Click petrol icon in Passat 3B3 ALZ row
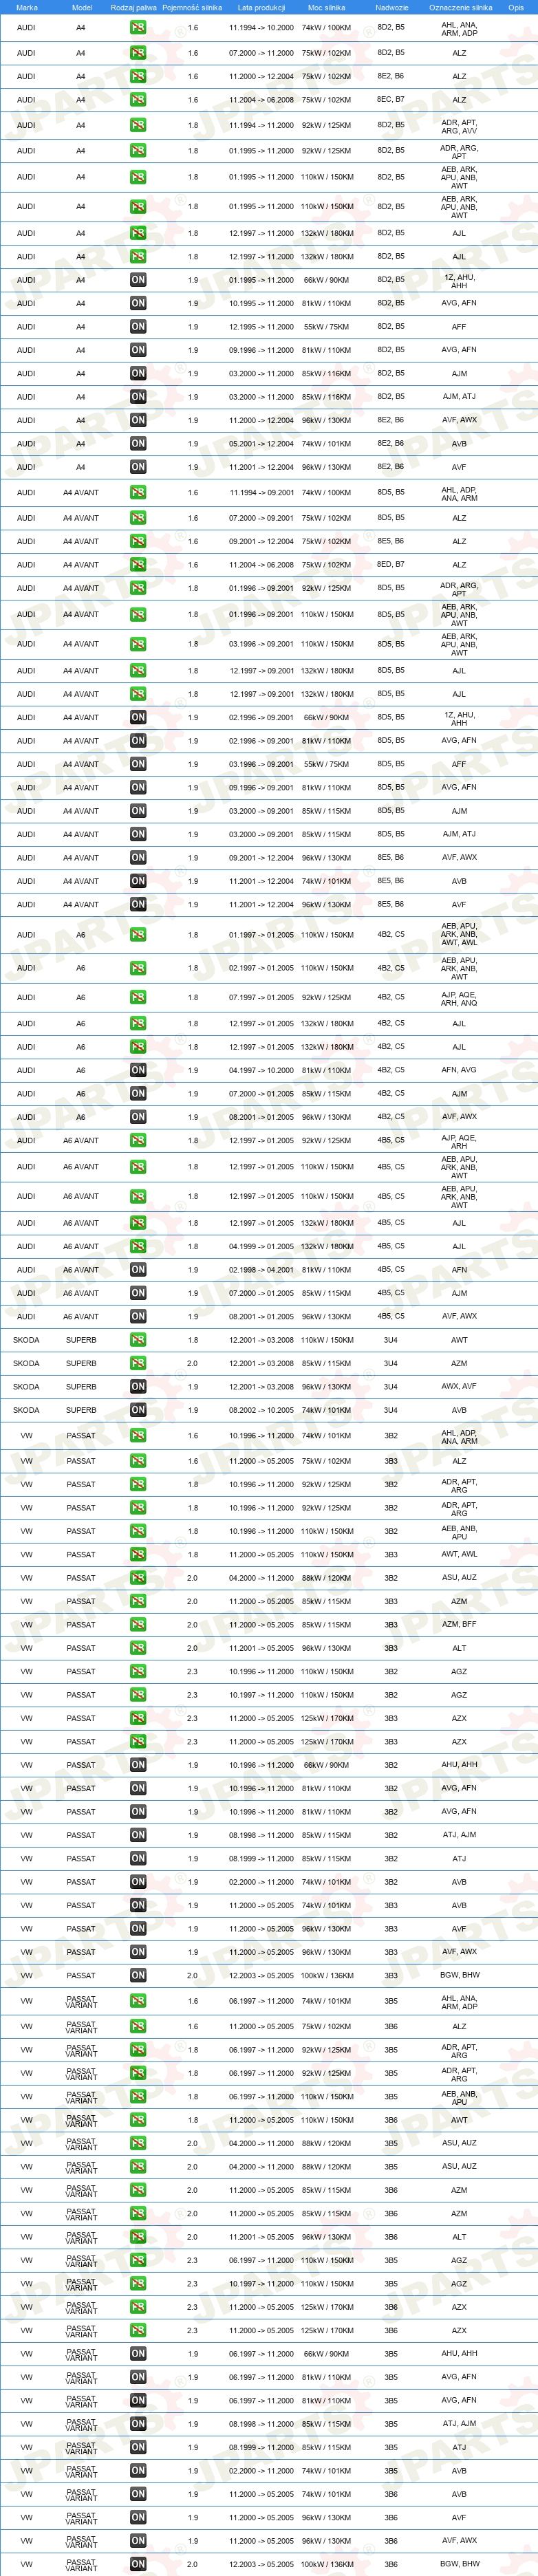The height and width of the screenshot is (2576, 538). (138, 1461)
